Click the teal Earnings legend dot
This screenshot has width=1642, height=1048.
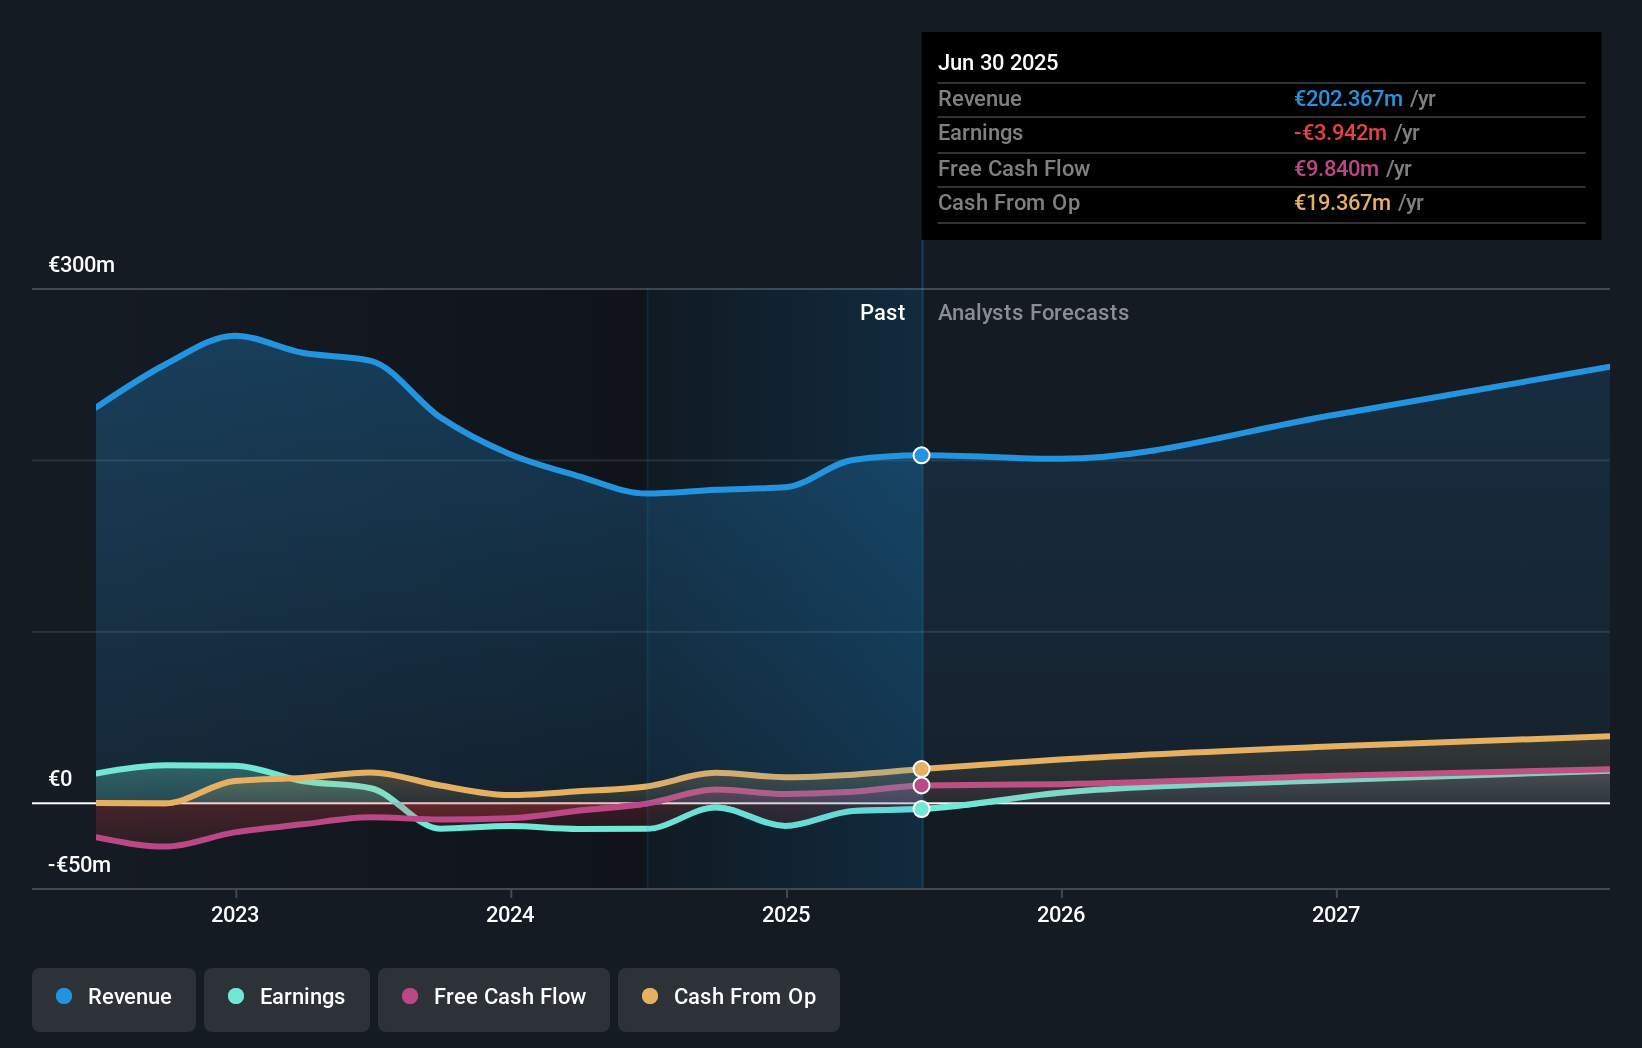(236, 996)
